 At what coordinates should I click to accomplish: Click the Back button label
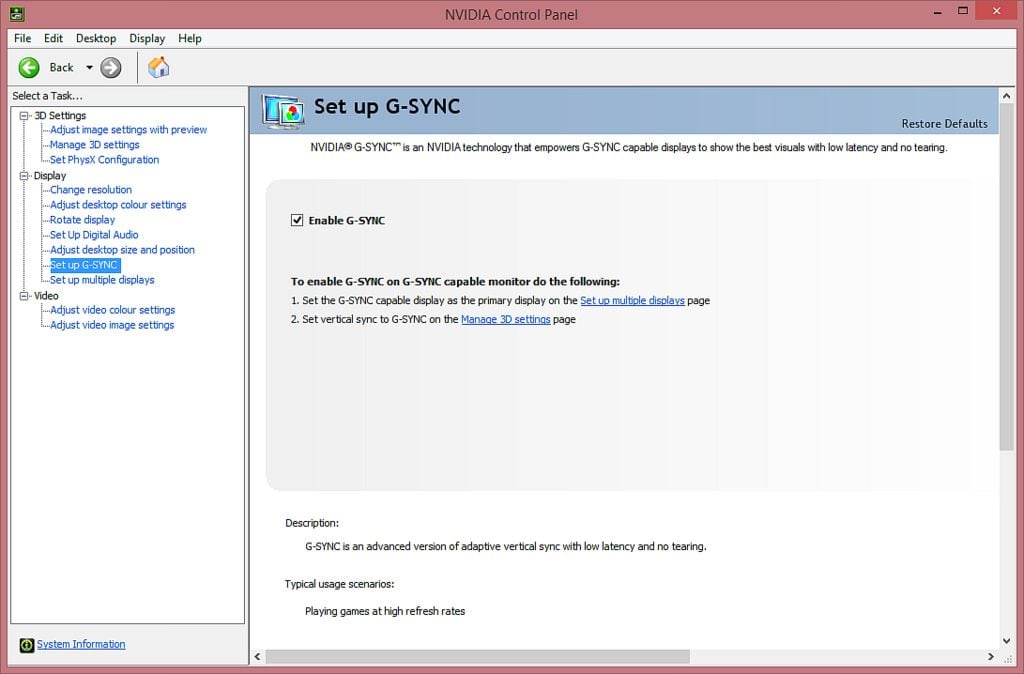click(x=61, y=67)
